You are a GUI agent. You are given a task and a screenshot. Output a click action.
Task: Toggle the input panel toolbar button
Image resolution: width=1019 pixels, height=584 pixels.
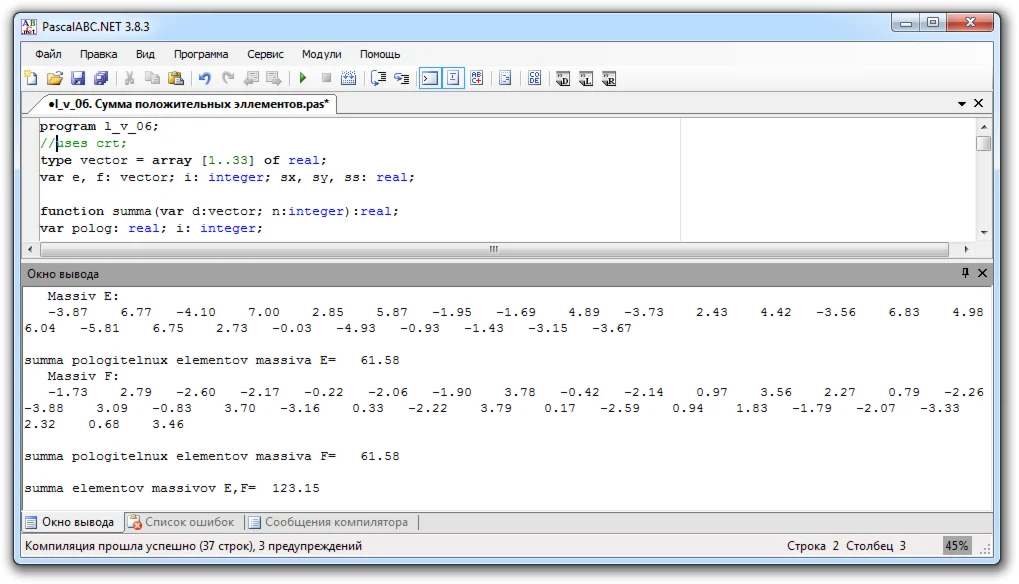[453, 78]
